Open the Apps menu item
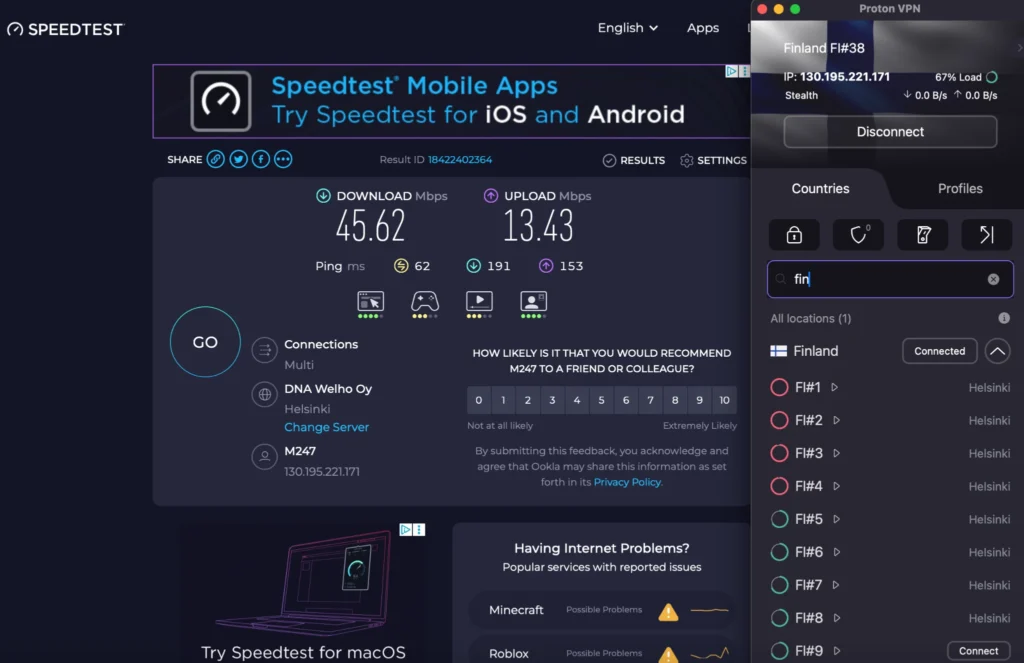This screenshot has height=663, width=1024. tap(703, 28)
